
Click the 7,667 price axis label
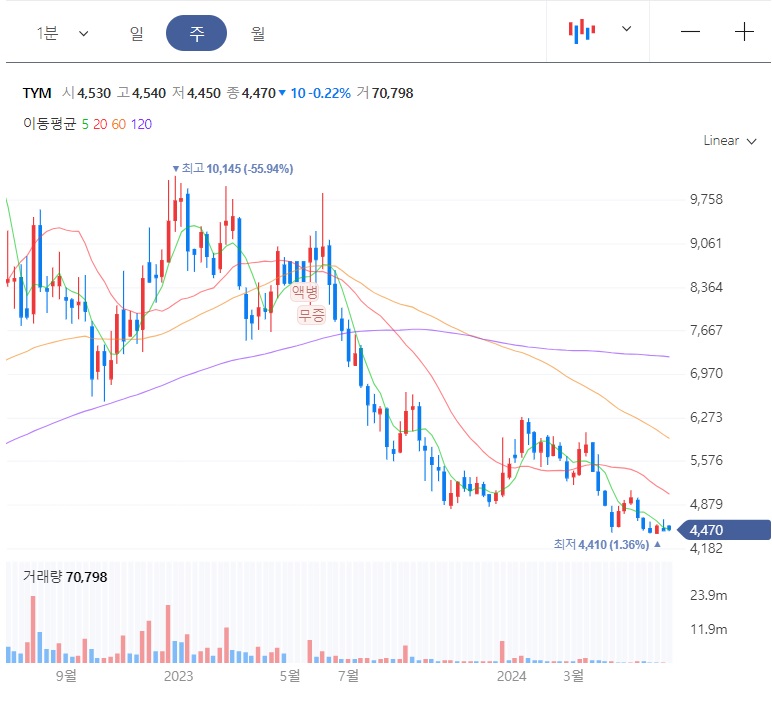coord(706,330)
